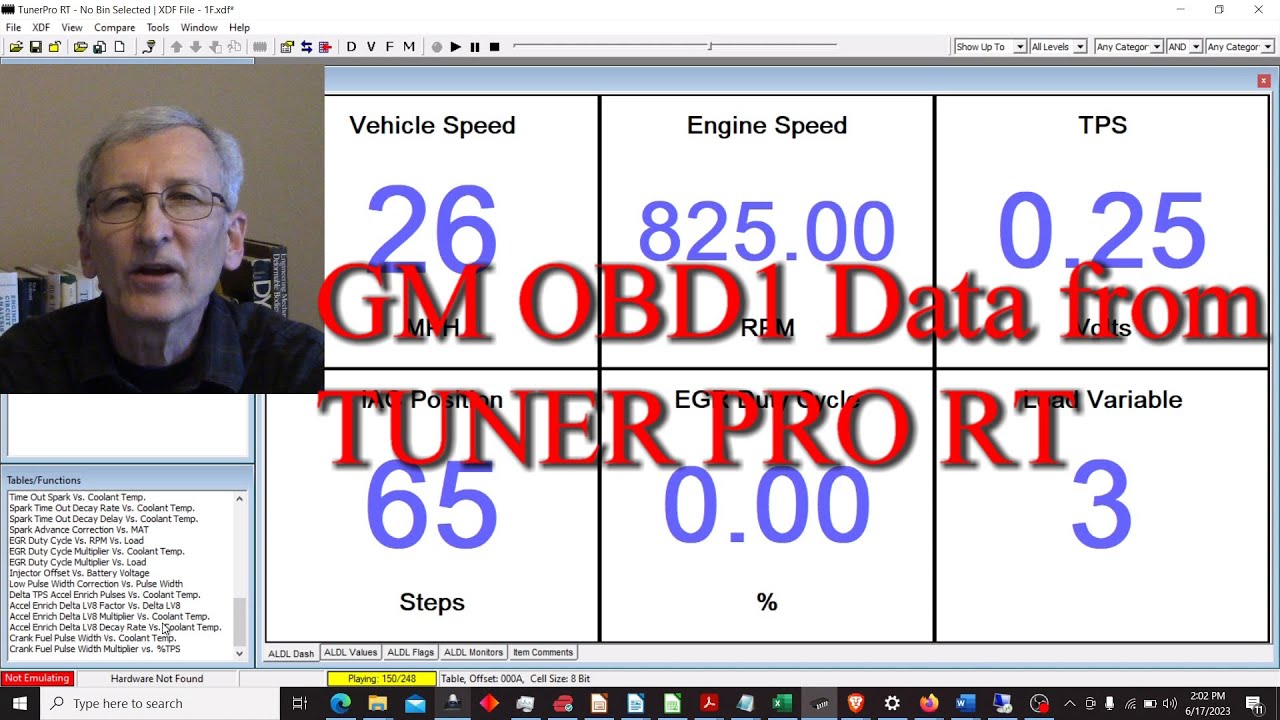Click the M toolbar button
Screen dimensions: 1280x720
pyautogui.click(x=408, y=47)
